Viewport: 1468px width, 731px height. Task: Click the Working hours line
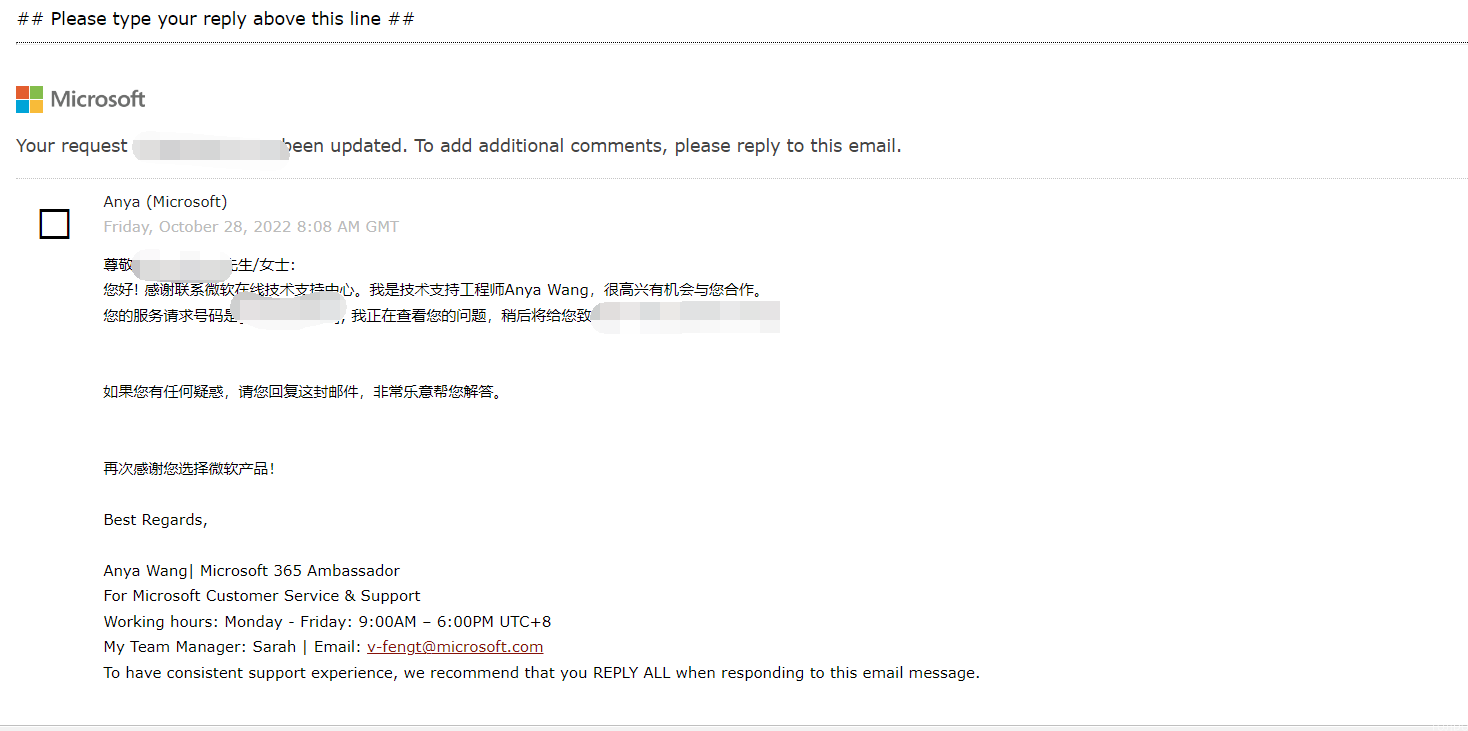tap(327, 622)
